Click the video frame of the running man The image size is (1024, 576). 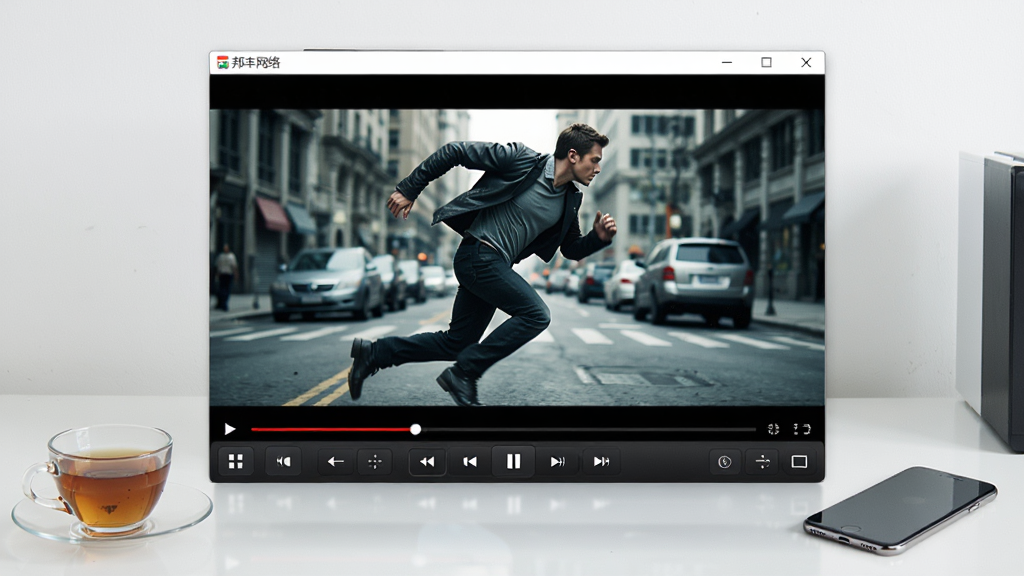point(517,257)
